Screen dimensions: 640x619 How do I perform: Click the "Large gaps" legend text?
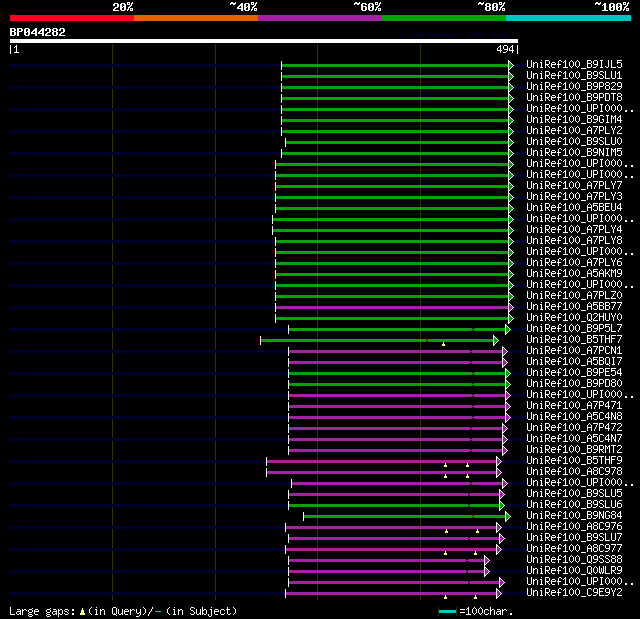[x=42, y=611]
